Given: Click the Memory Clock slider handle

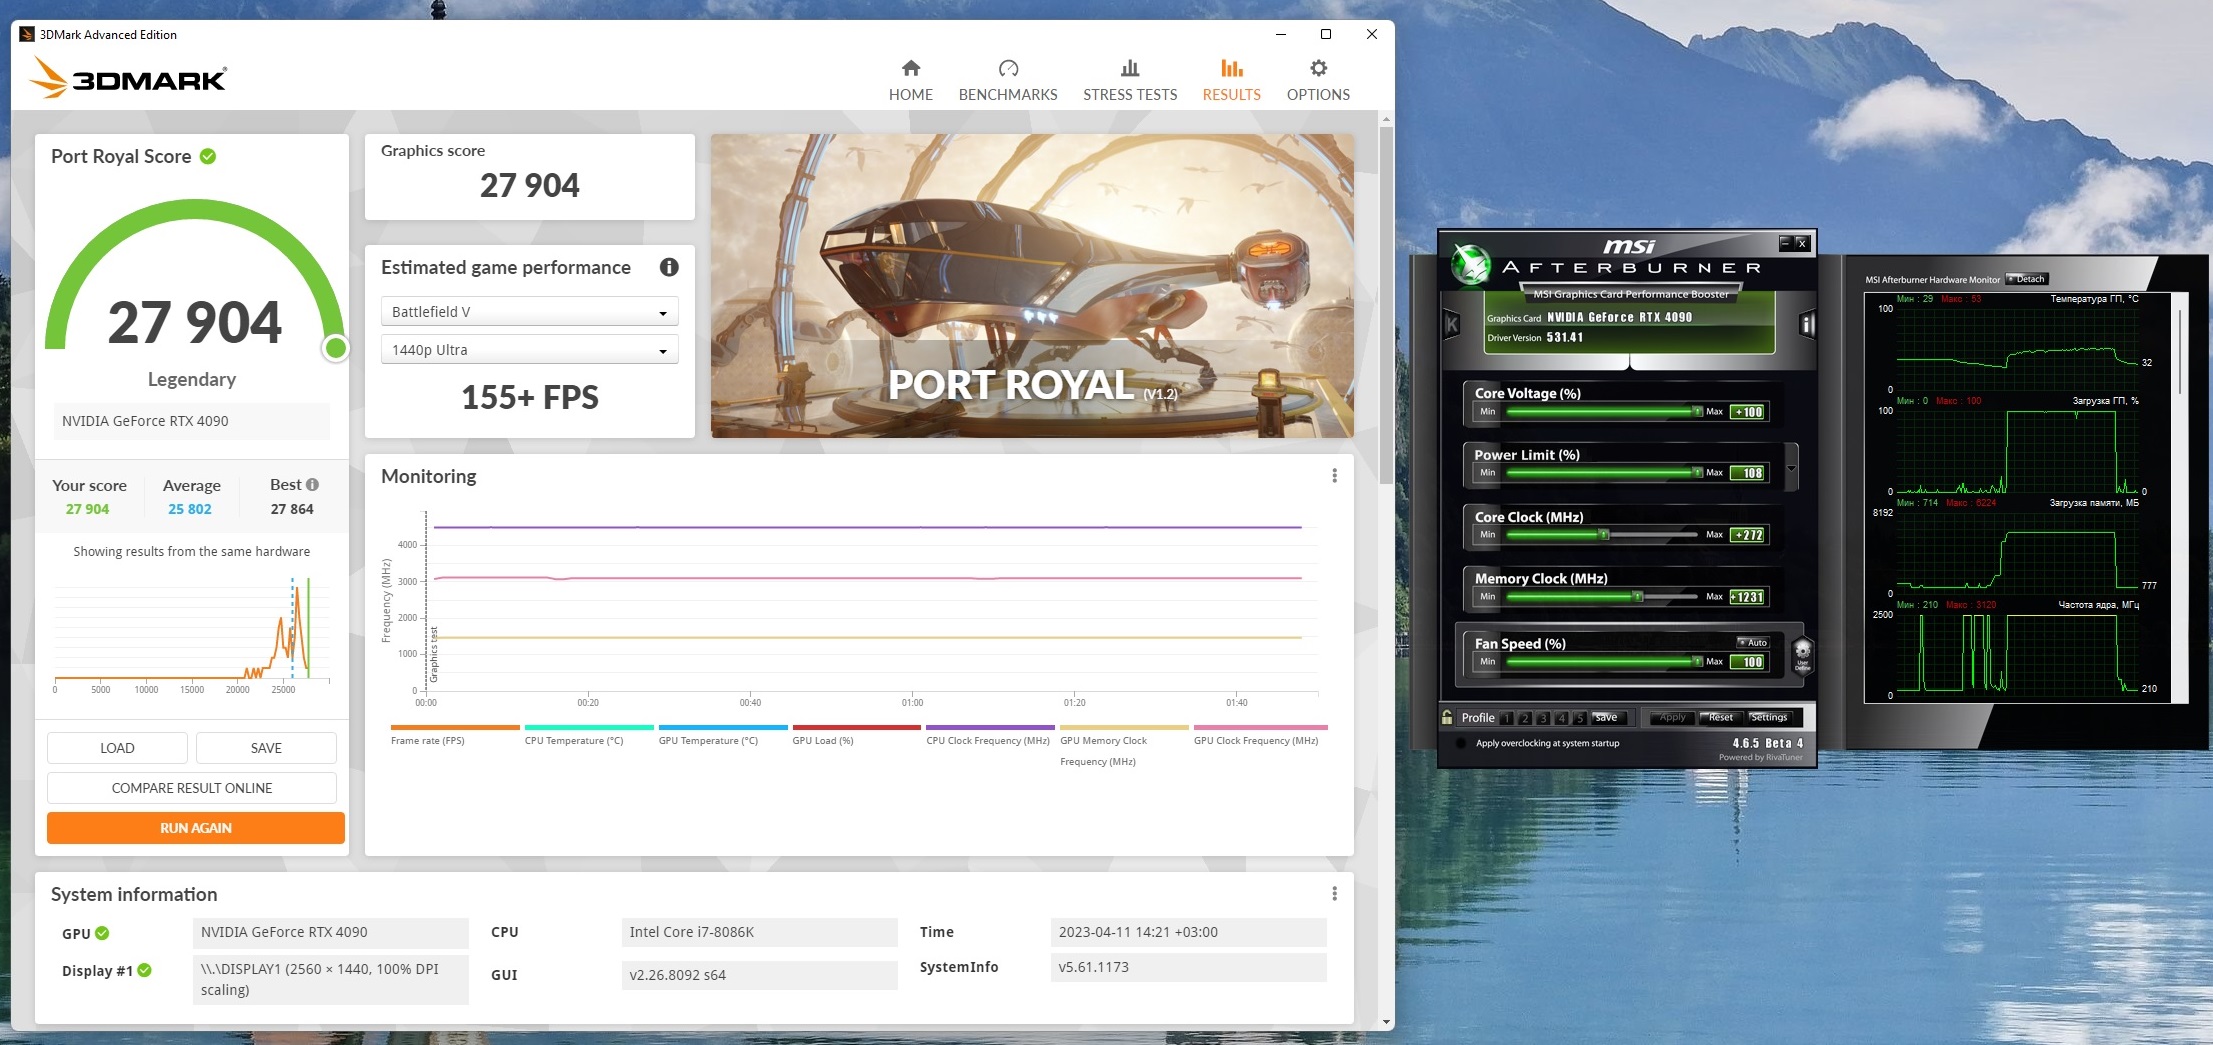Looking at the screenshot, I should [1637, 596].
